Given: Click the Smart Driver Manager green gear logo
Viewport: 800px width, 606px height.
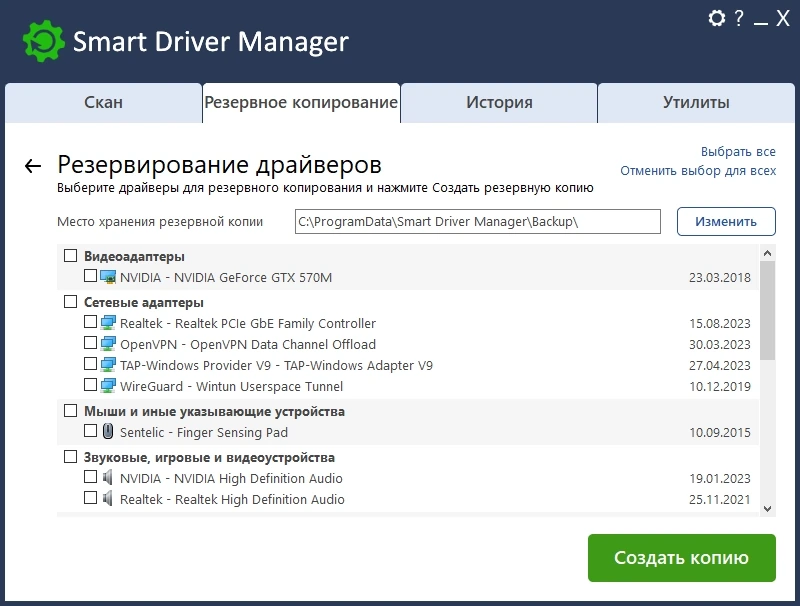Looking at the screenshot, I should point(44,41).
